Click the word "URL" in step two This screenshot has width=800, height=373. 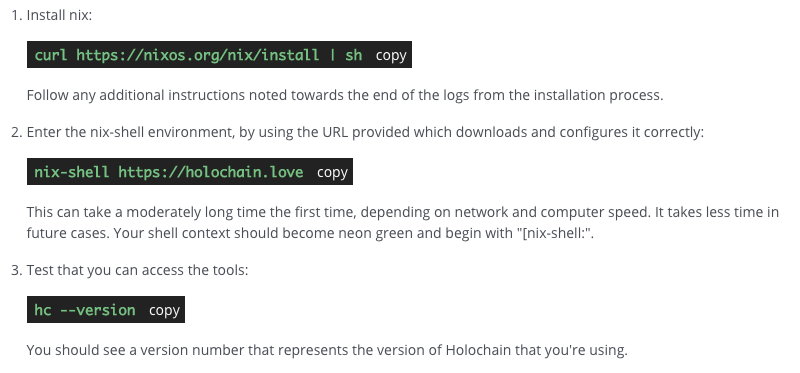click(335, 132)
